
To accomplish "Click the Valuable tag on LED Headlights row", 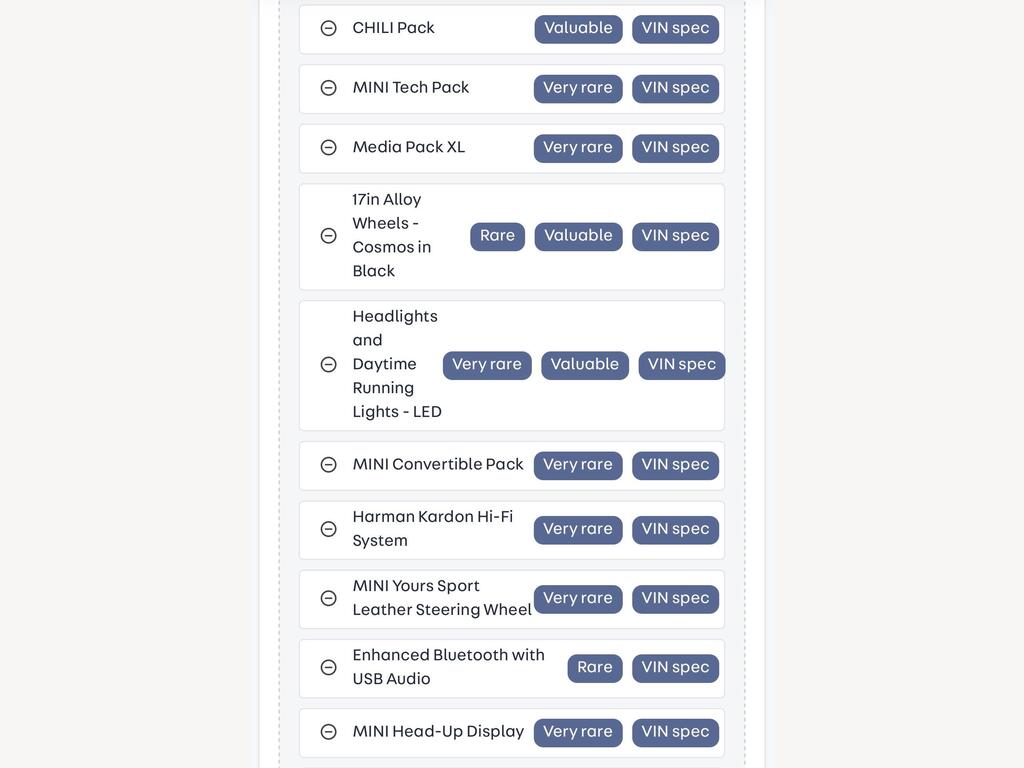I will pyautogui.click(x=585, y=365).
